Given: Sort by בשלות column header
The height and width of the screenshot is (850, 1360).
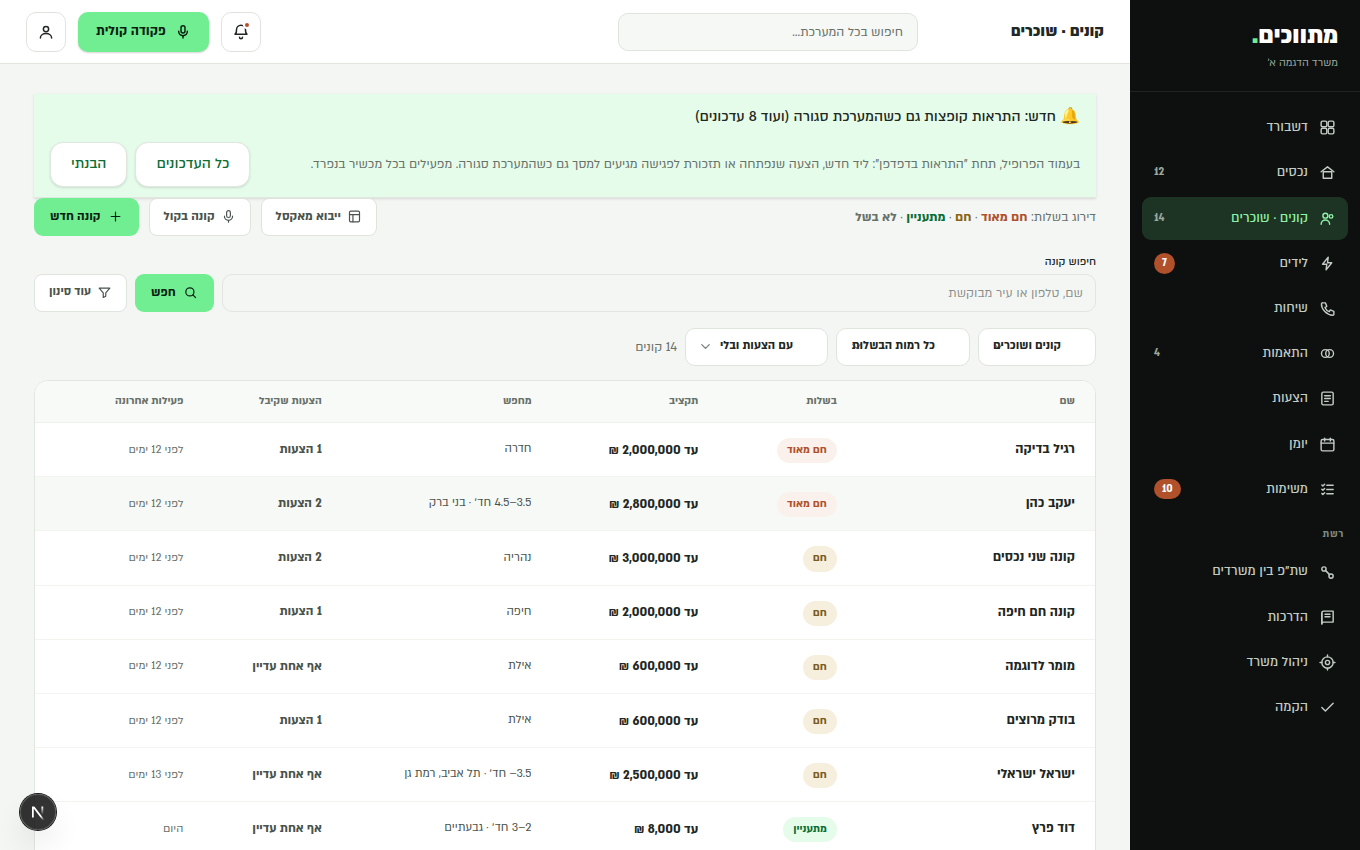Looking at the screenshot, I should coord(822,401).
